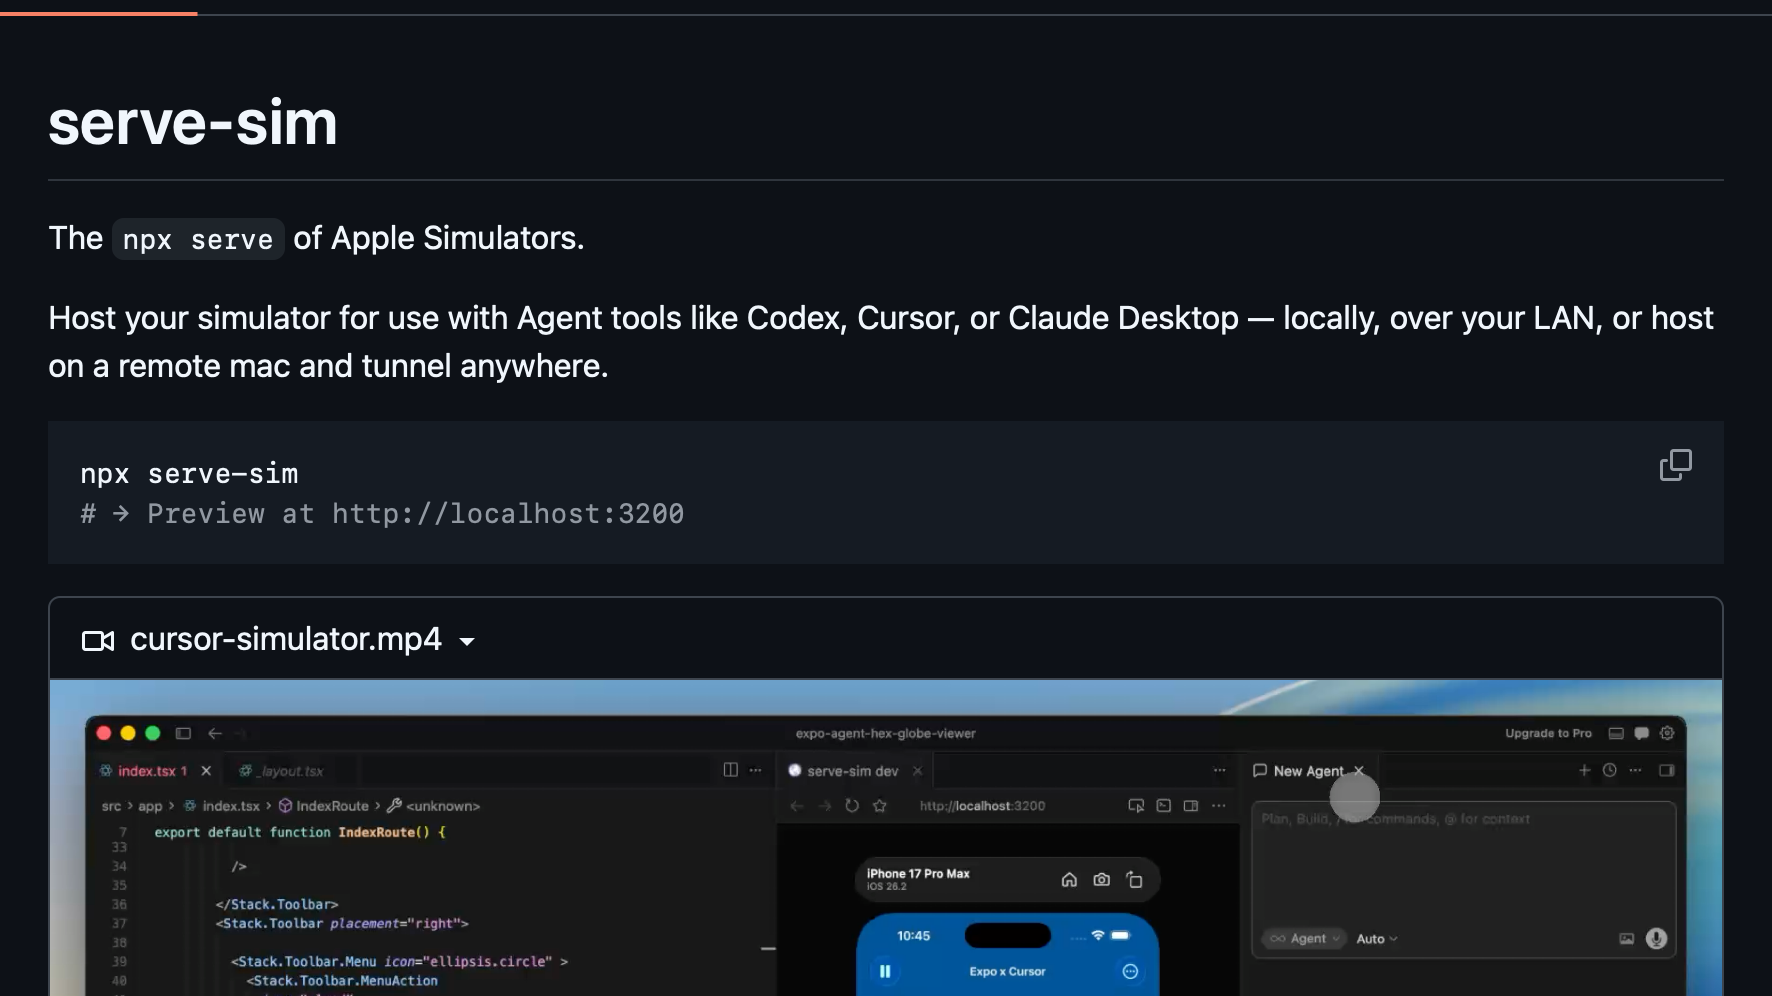Copy the npx serve-sim code block

pyautogui.click(x=1676, y=465)
